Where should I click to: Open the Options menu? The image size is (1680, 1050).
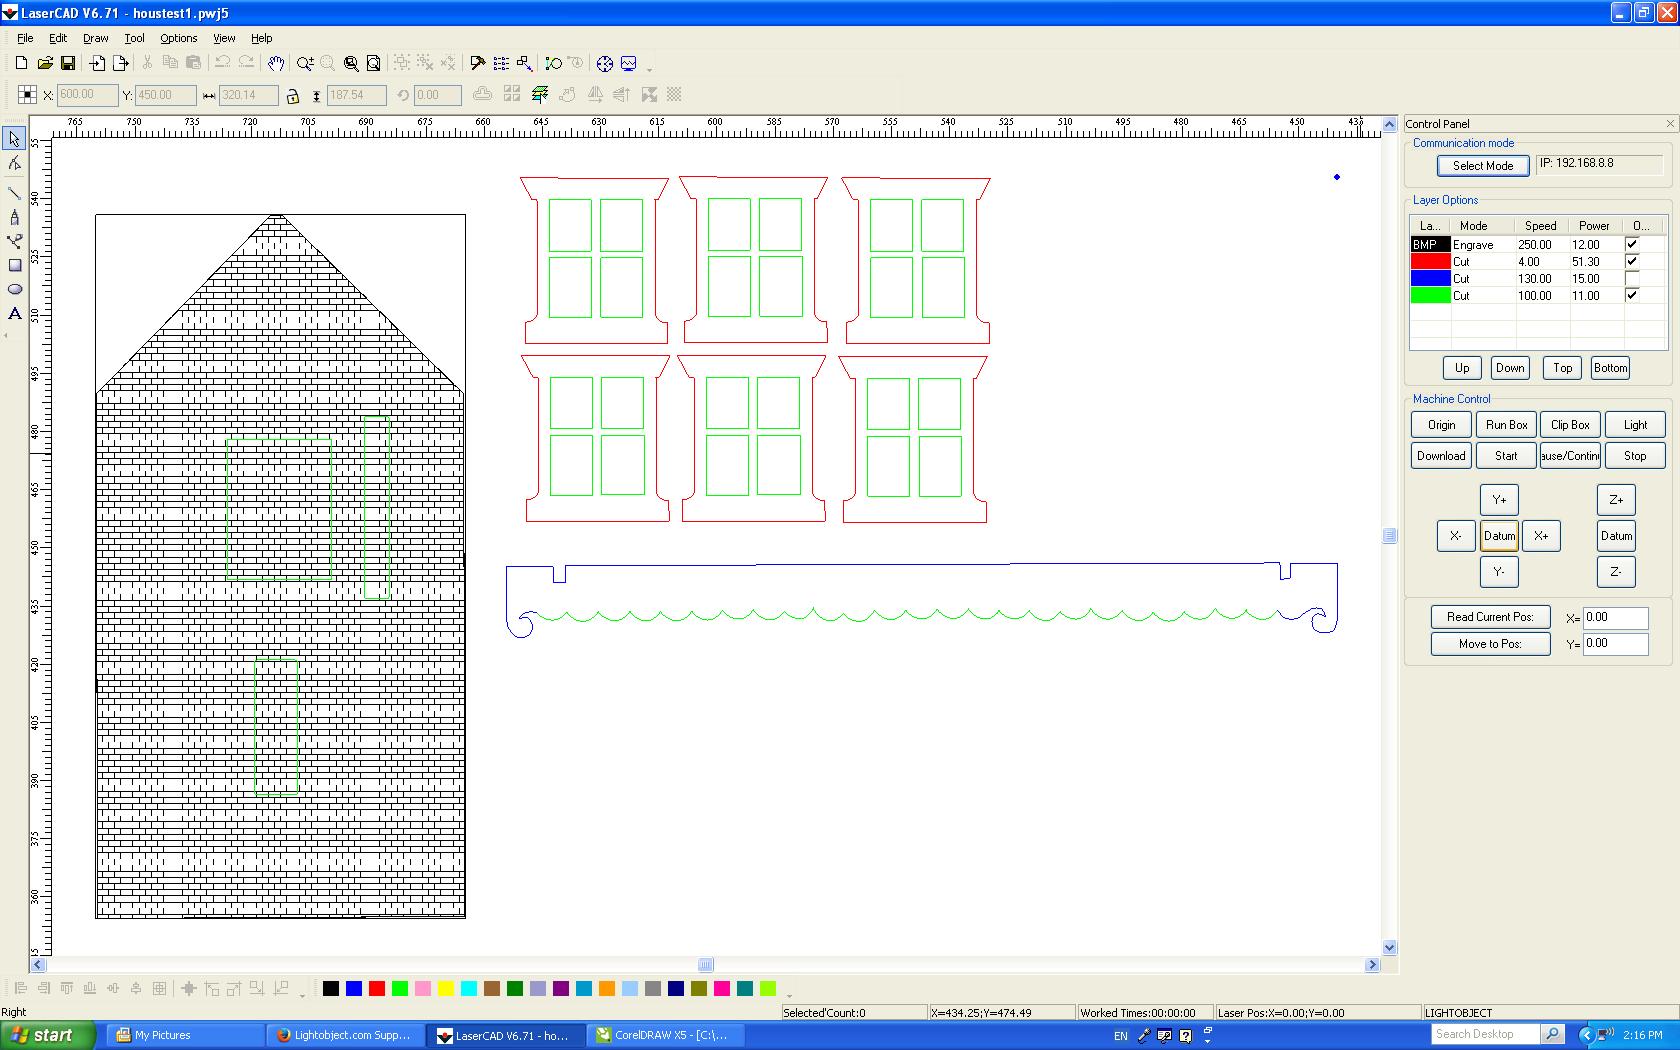pyautogui.click(x=178, y=38)
